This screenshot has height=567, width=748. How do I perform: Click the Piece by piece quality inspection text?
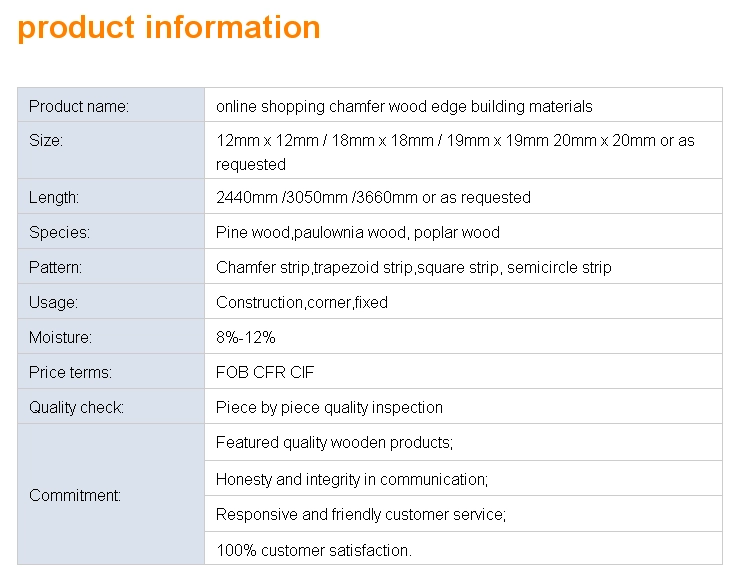[329, 407]
